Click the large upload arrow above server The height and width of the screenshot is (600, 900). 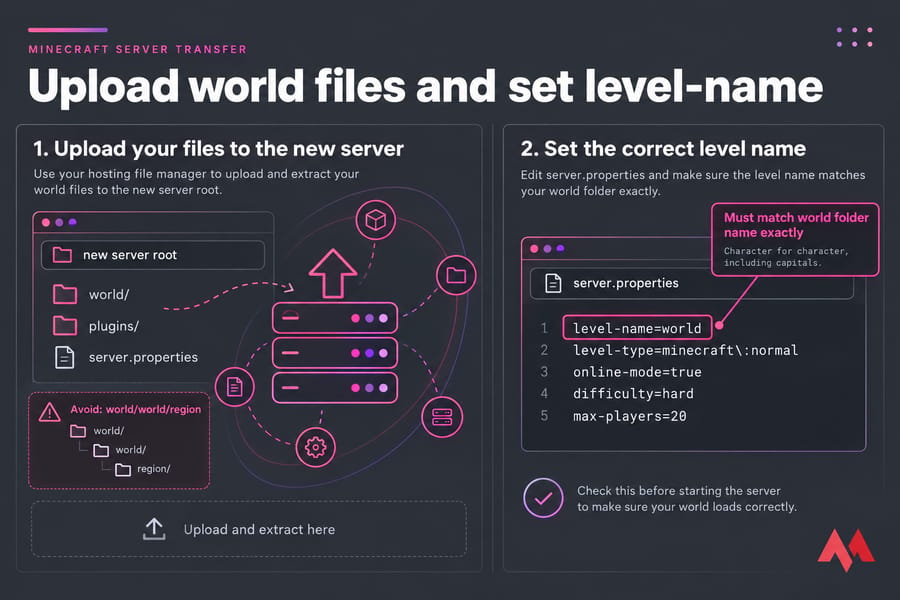tap(333, 273)
